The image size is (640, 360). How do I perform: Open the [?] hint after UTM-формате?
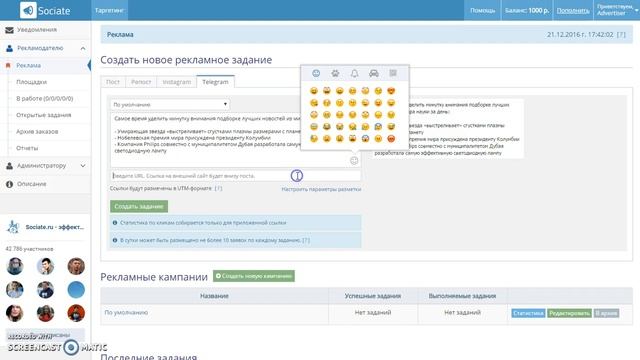point(218,189)
